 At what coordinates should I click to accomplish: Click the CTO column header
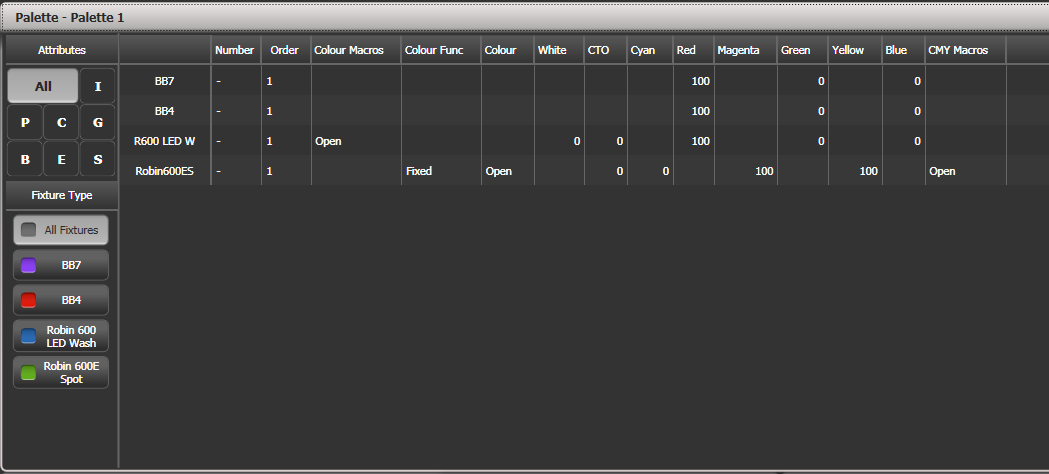click(x=605, y=50)
